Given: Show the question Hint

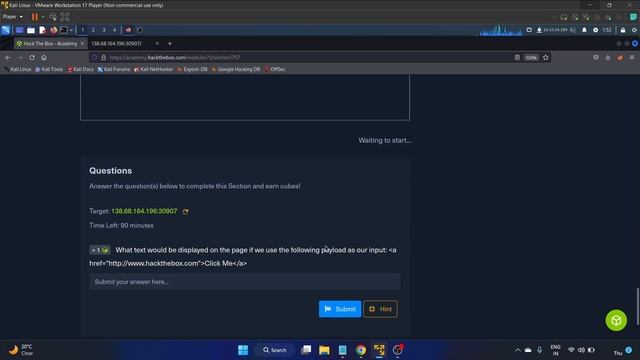Looking at the screenshot, I should pos(380,309).
